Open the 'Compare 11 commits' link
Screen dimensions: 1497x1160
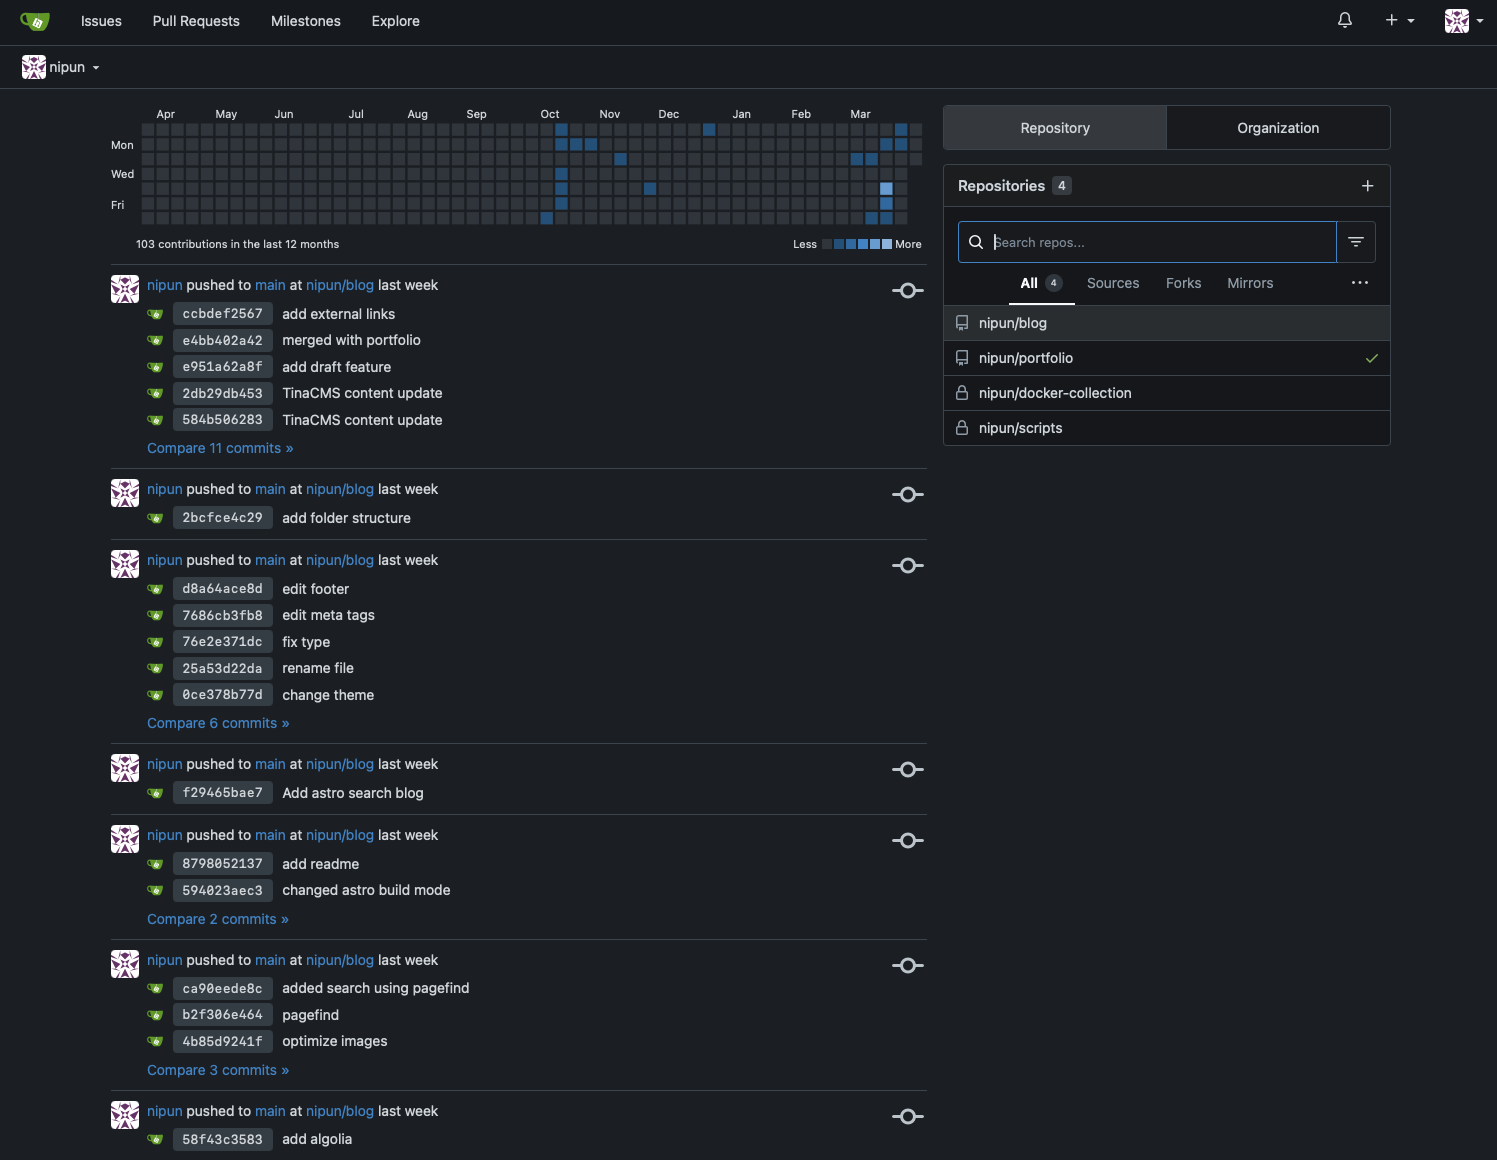point(220,448)
